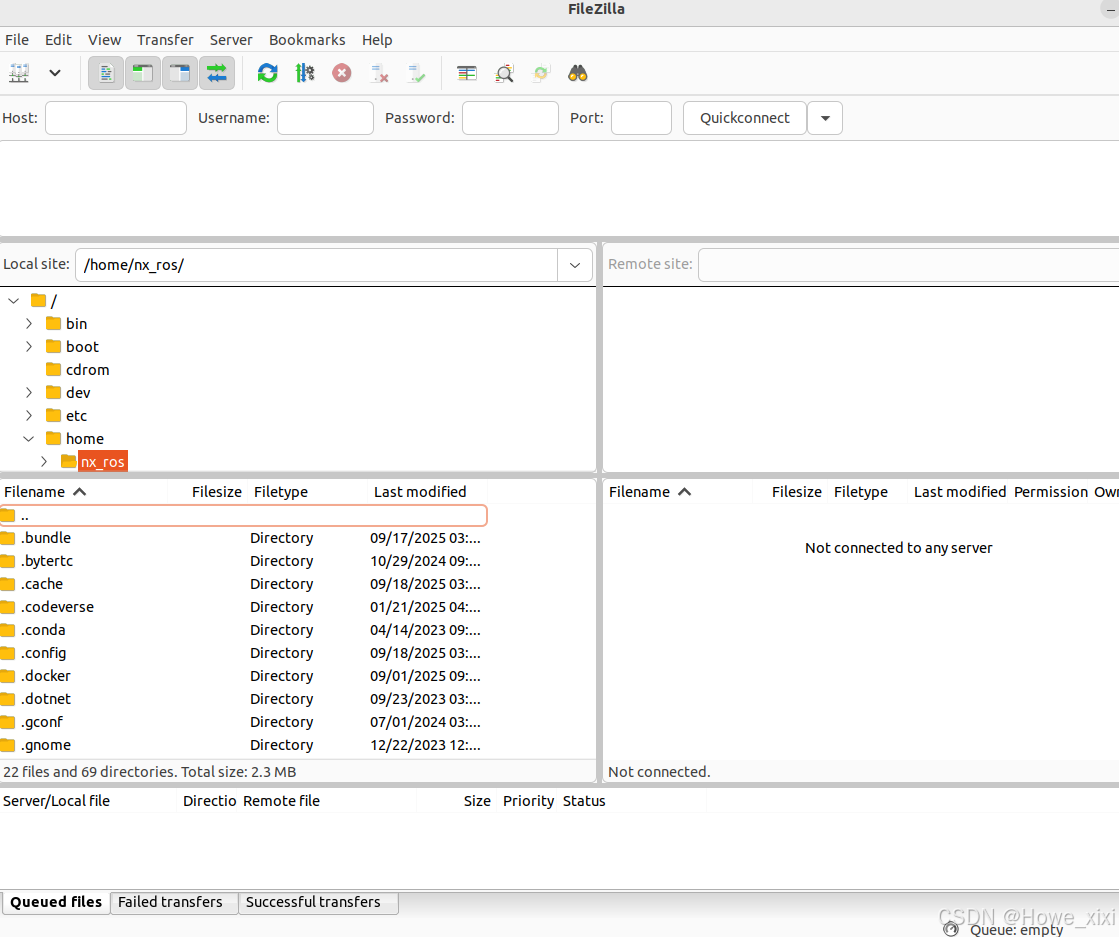This screenshot has width=1119, height=937.
Task: Open the Server menu
Action: tap(231, 40)
